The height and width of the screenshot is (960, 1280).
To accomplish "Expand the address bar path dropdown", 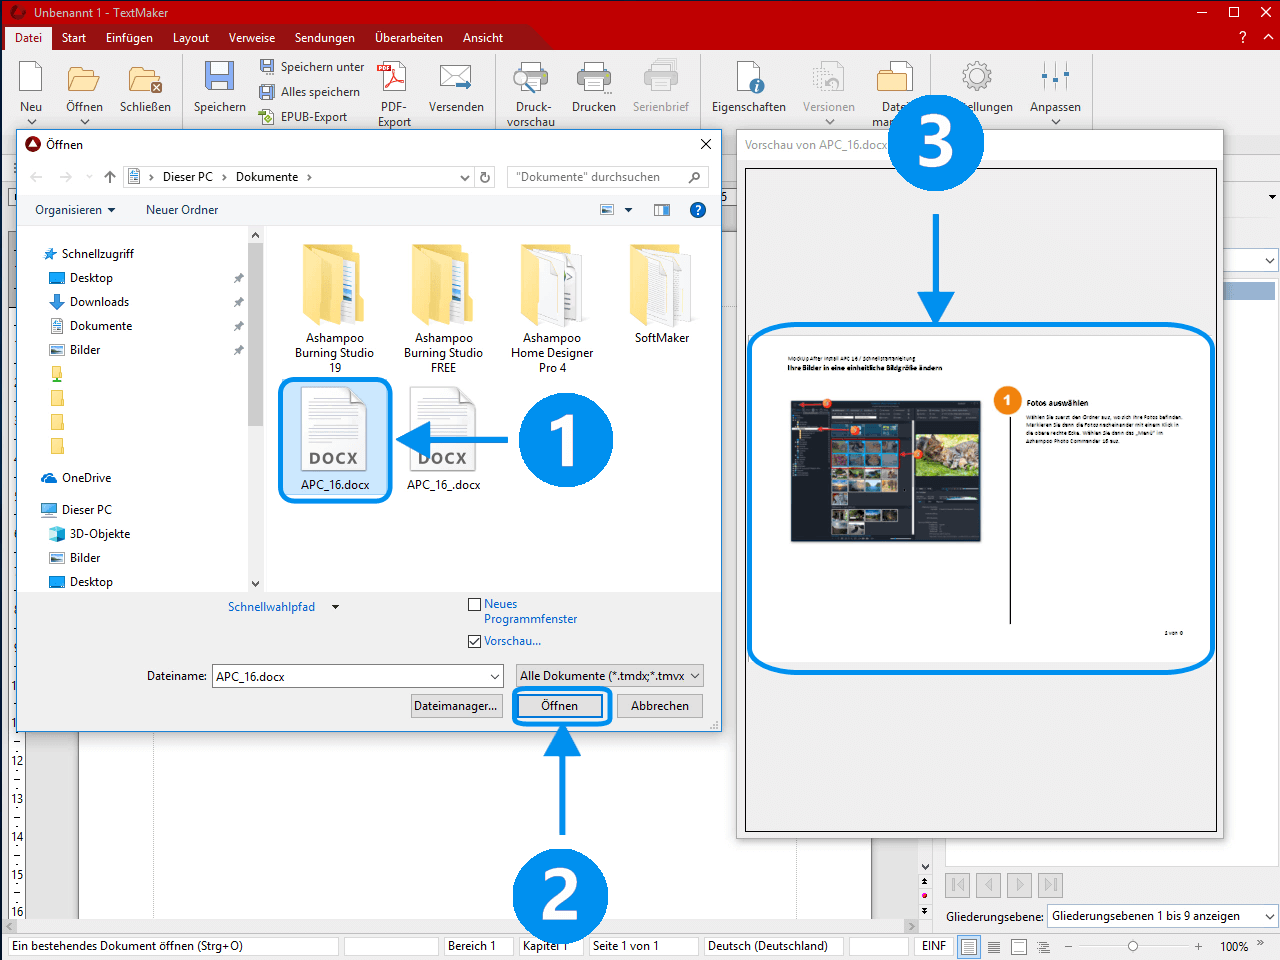I will (465, 177).
